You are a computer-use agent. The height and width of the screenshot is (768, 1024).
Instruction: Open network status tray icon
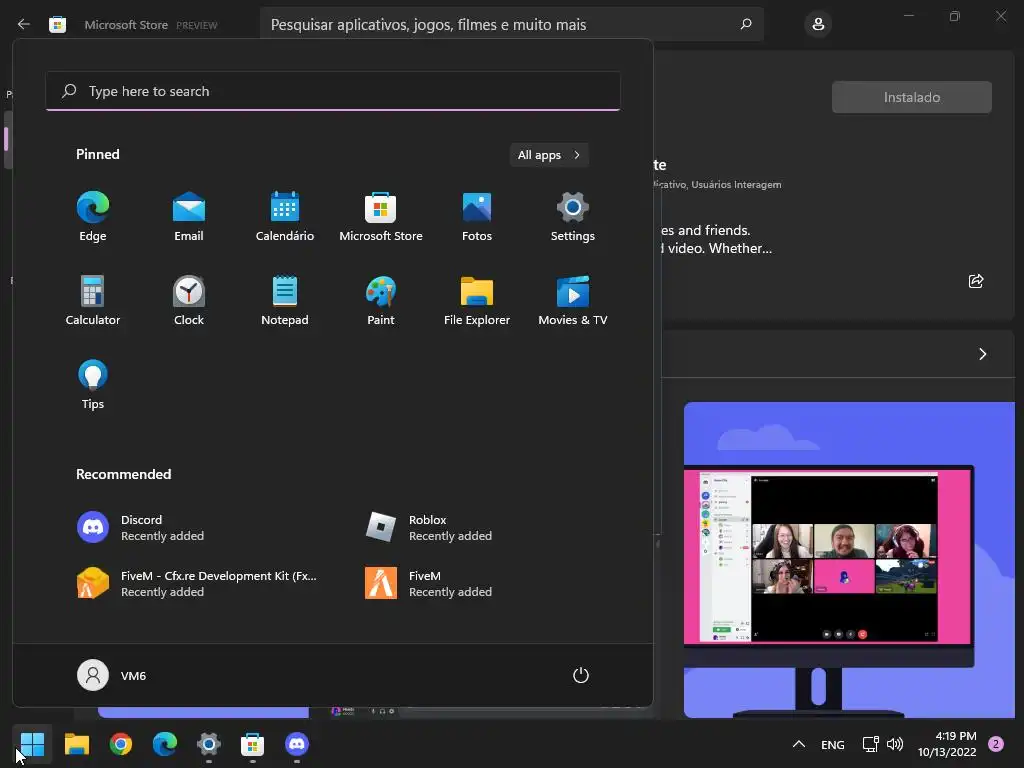[x=871, y=744]
